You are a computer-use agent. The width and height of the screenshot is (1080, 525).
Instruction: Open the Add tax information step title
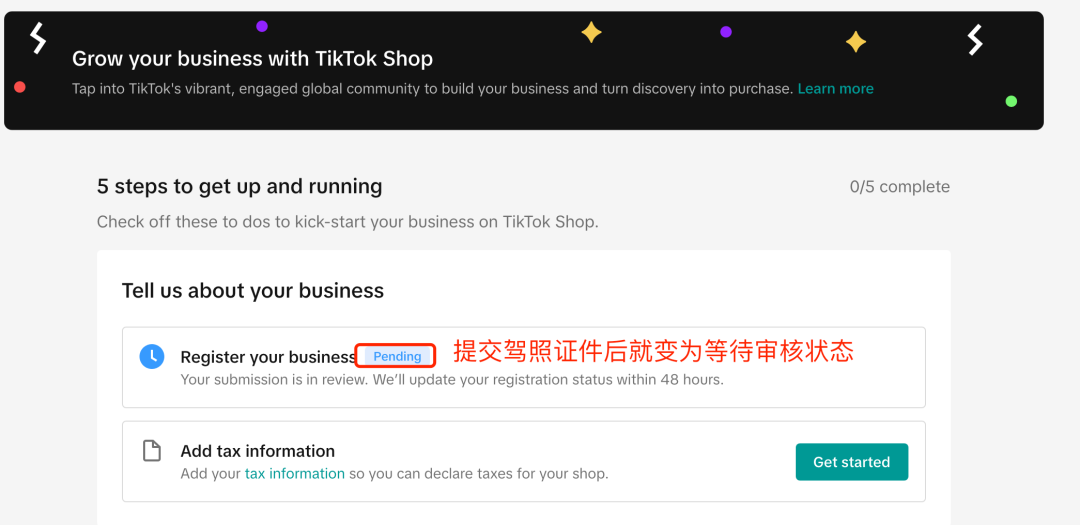pyautogui.click(x=257, y=451)
